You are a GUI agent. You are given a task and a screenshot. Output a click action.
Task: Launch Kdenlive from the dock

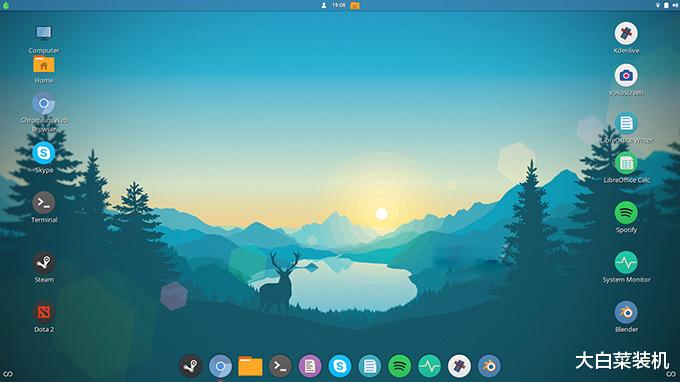[x=459, y=366]
